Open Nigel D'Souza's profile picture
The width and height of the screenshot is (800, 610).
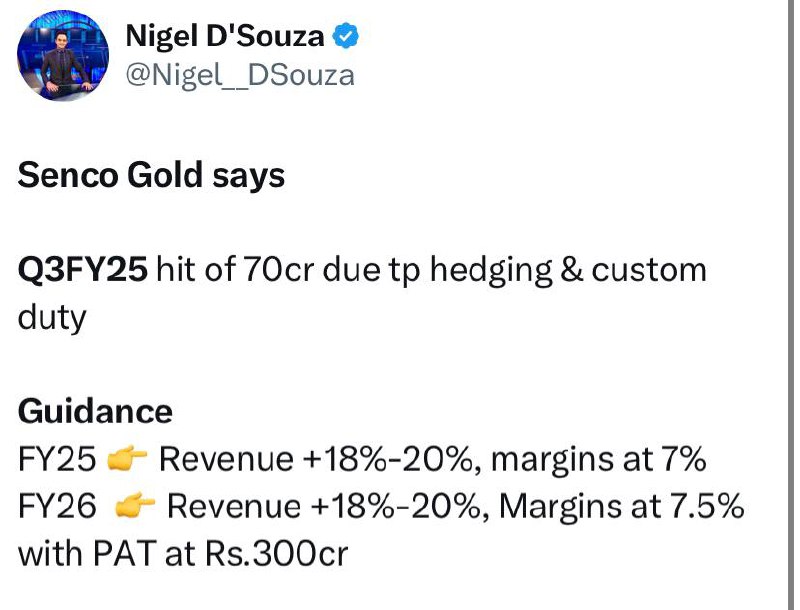63,55
